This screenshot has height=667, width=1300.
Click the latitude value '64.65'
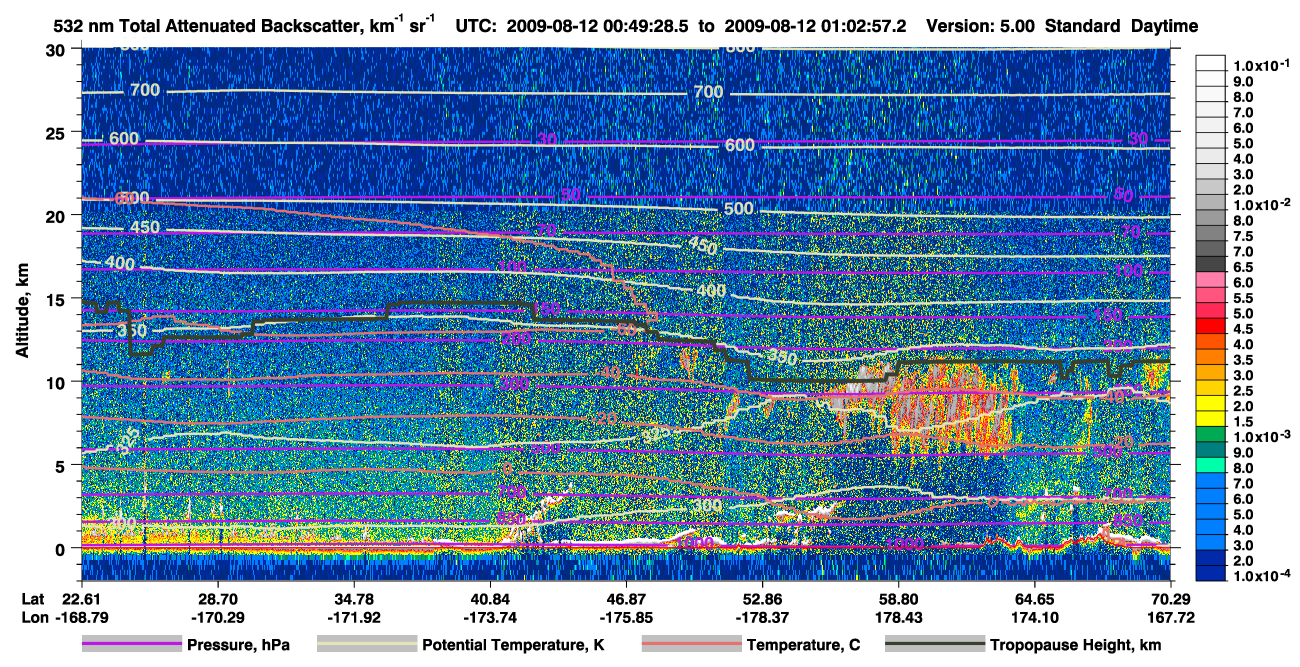point(1035,598)
